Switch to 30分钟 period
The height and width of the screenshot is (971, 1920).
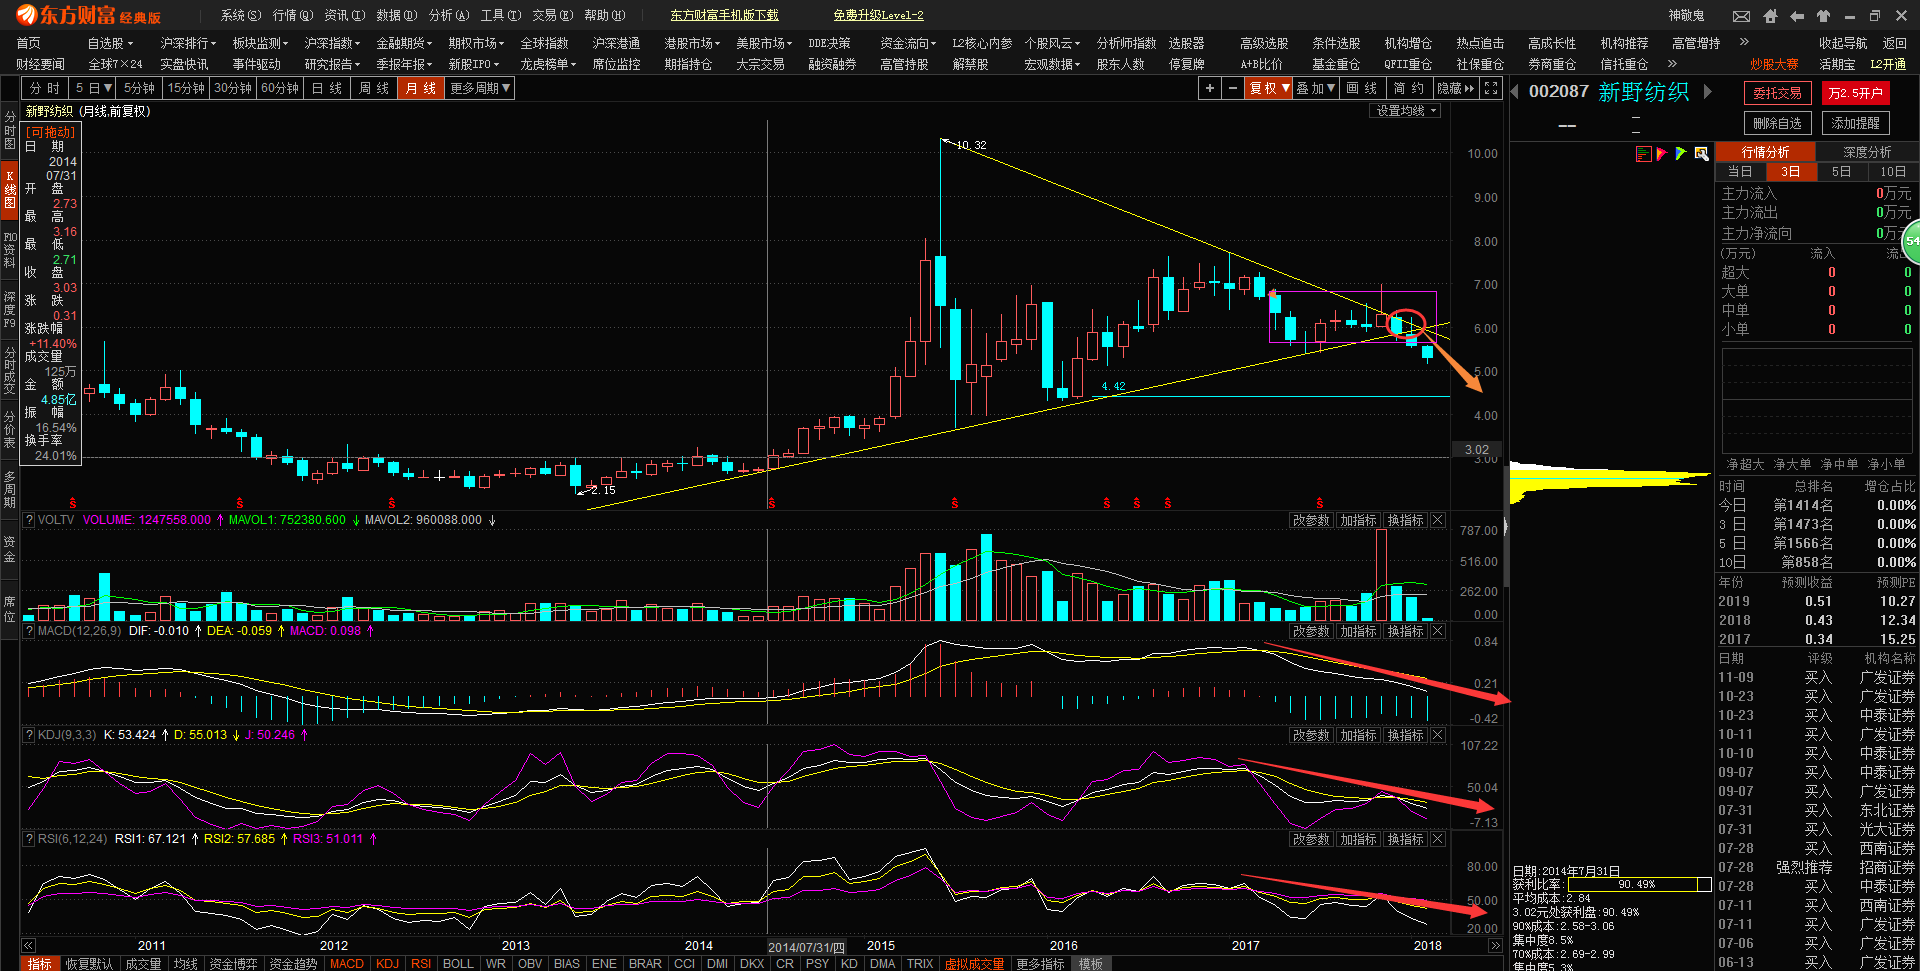[232, 88]
